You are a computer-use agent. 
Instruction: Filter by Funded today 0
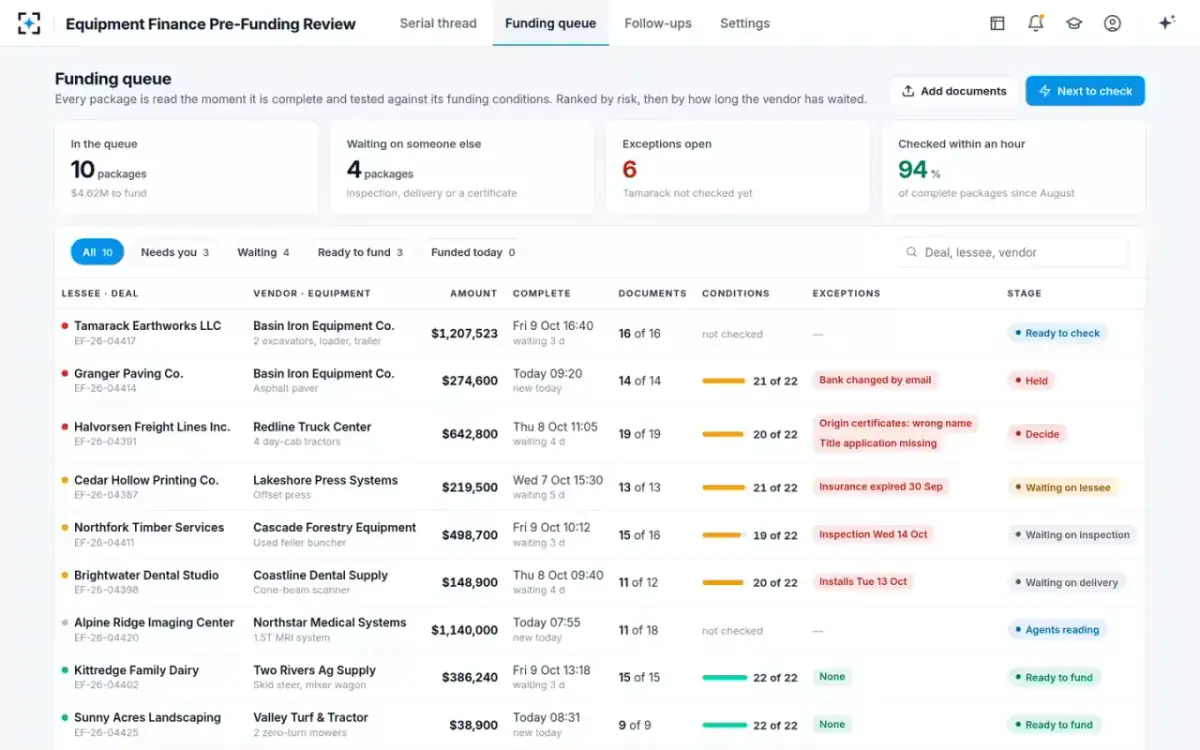[x=473, y=252]
